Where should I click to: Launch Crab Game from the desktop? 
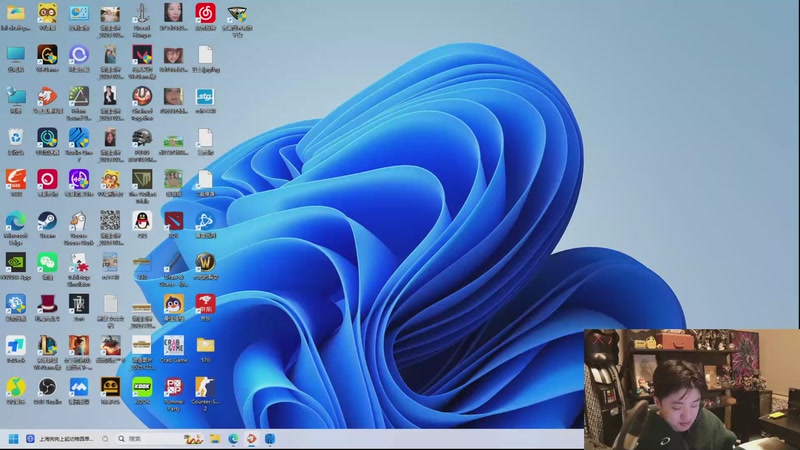(173, 345)
